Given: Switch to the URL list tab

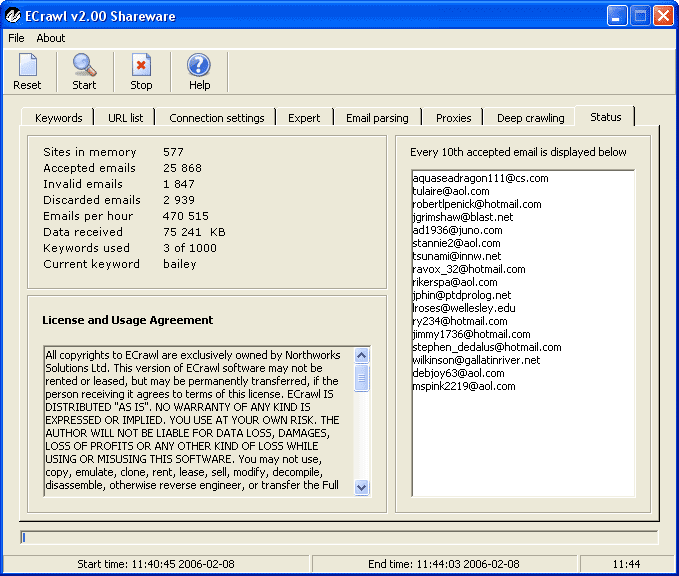Looking at the screenshot, I should tap(125, 118).
